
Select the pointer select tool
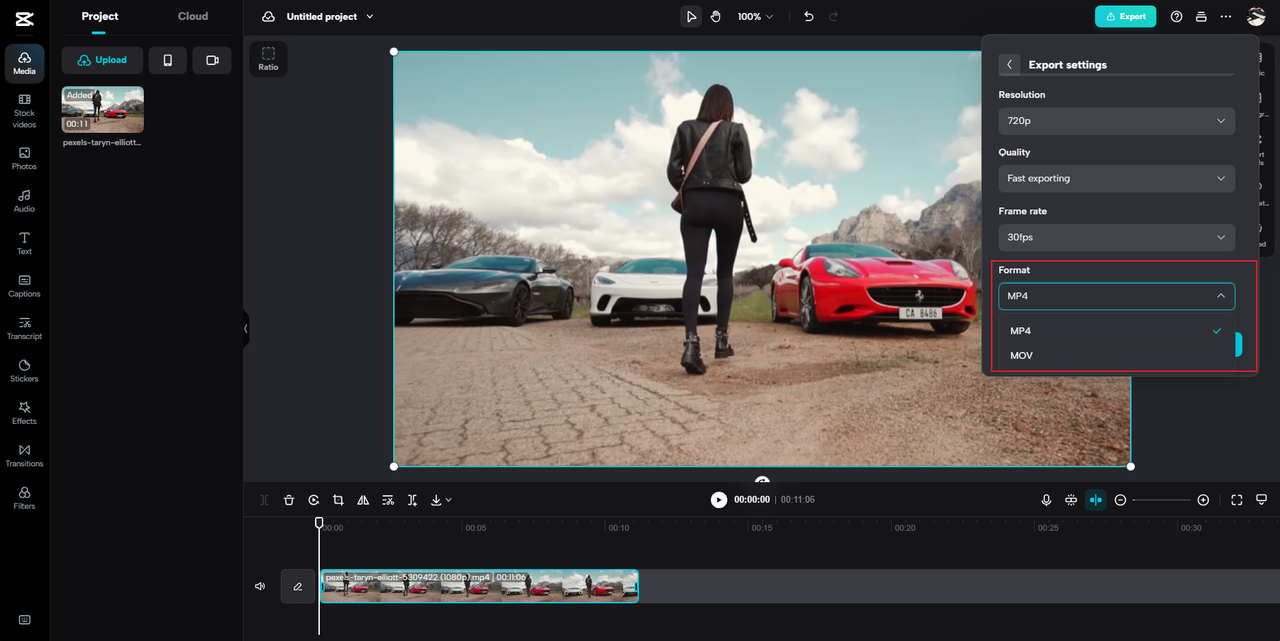pyautogui.click(x=691, y=17)
